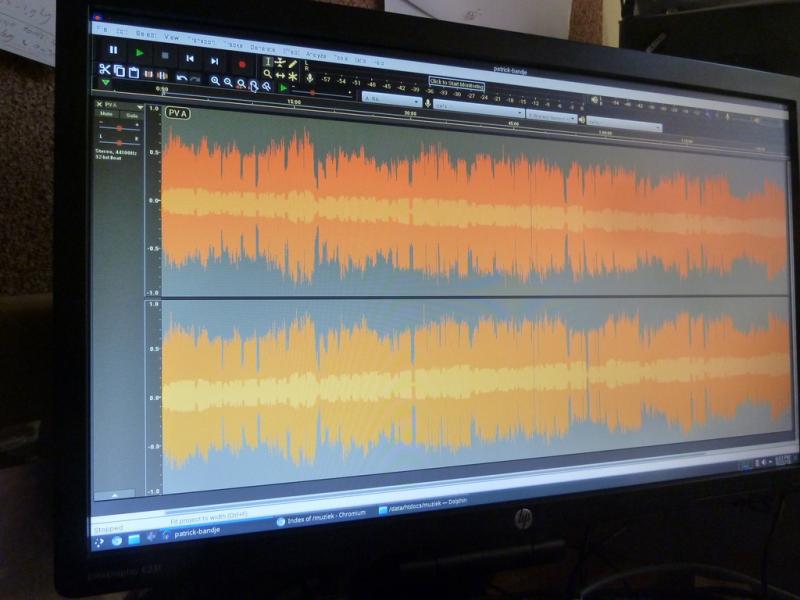Screen dimensions: 800x600
Task: Open the Select menu
Action: pos(146,34)
